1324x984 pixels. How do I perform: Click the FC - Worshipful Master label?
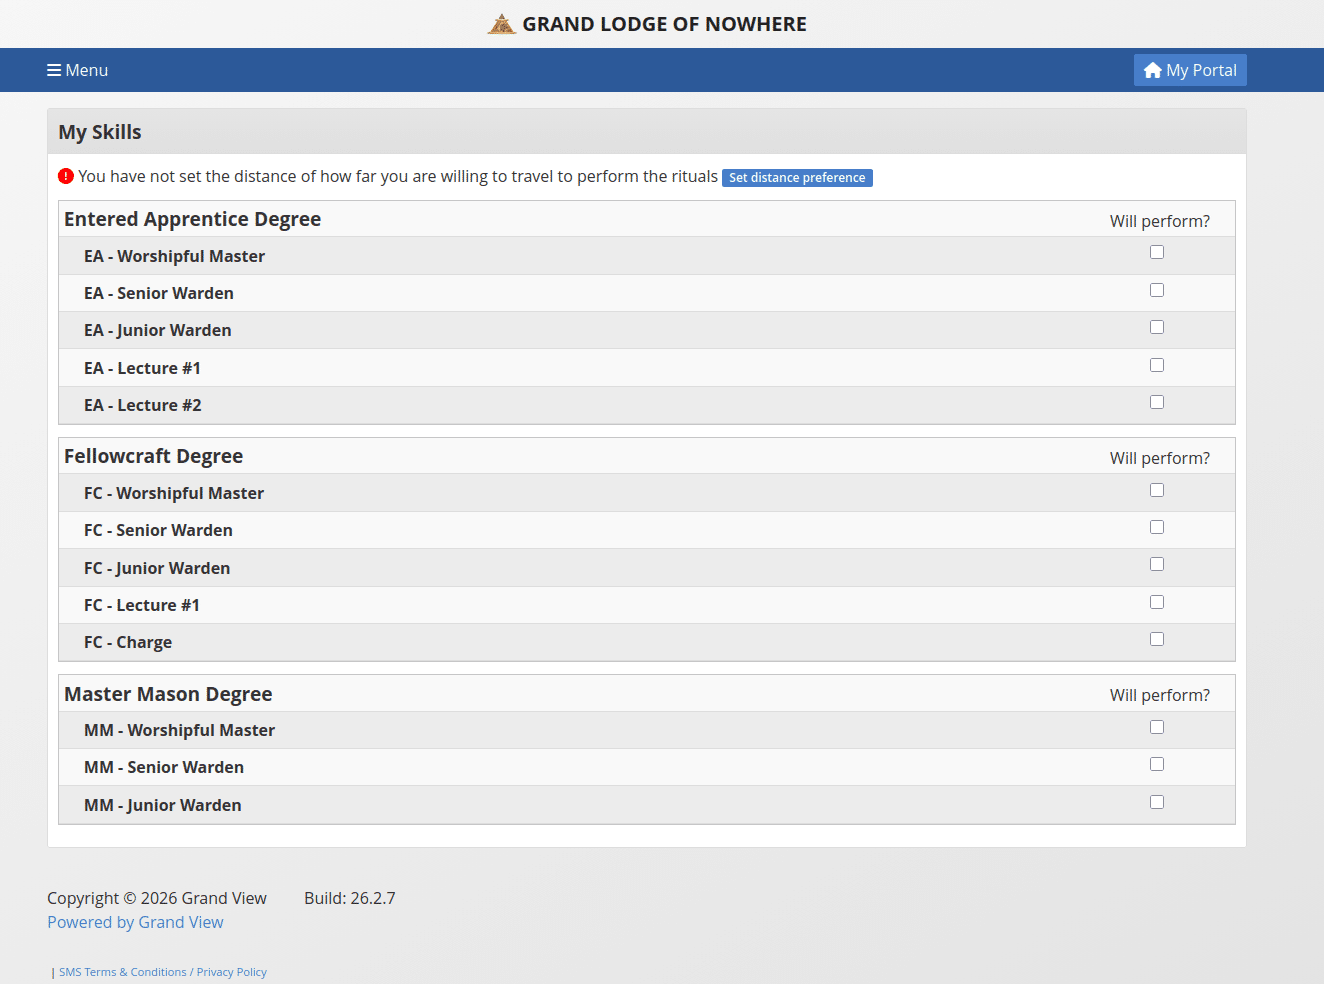tap(174, 493)
